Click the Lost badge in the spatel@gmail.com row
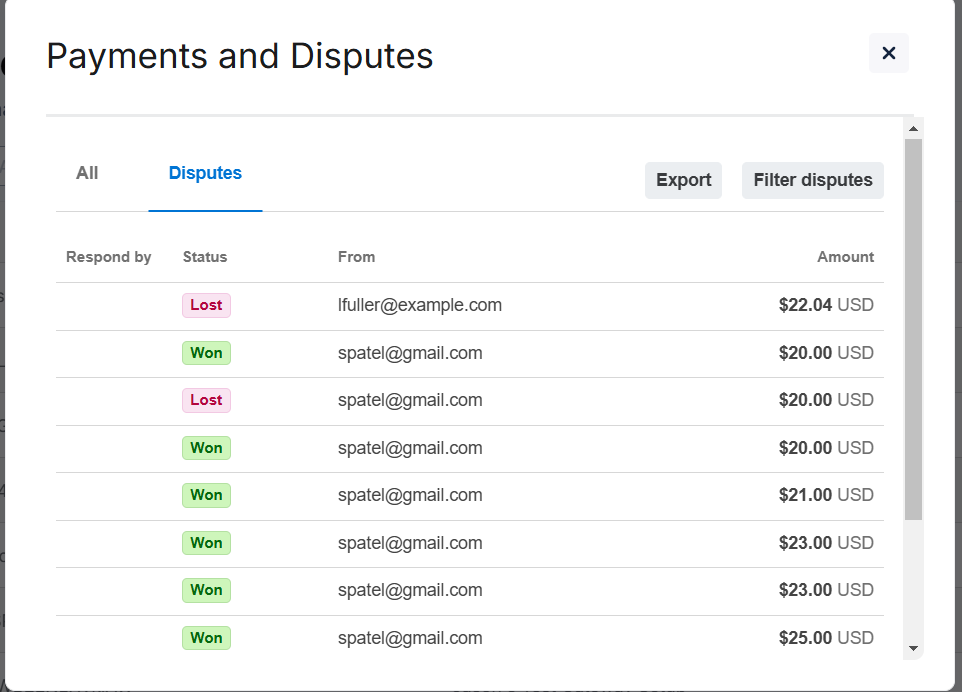Screen dimensions: 962x692 pyautogui.click(x=206, y=400)
